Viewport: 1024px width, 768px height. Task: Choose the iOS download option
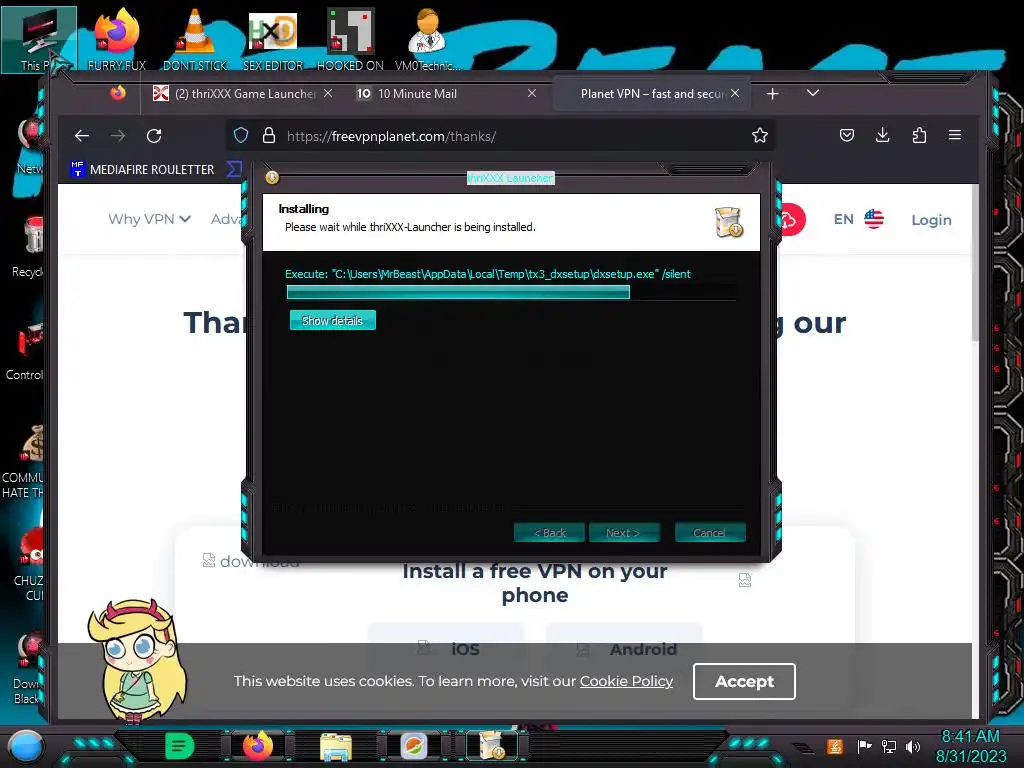[x=446, y=648]
